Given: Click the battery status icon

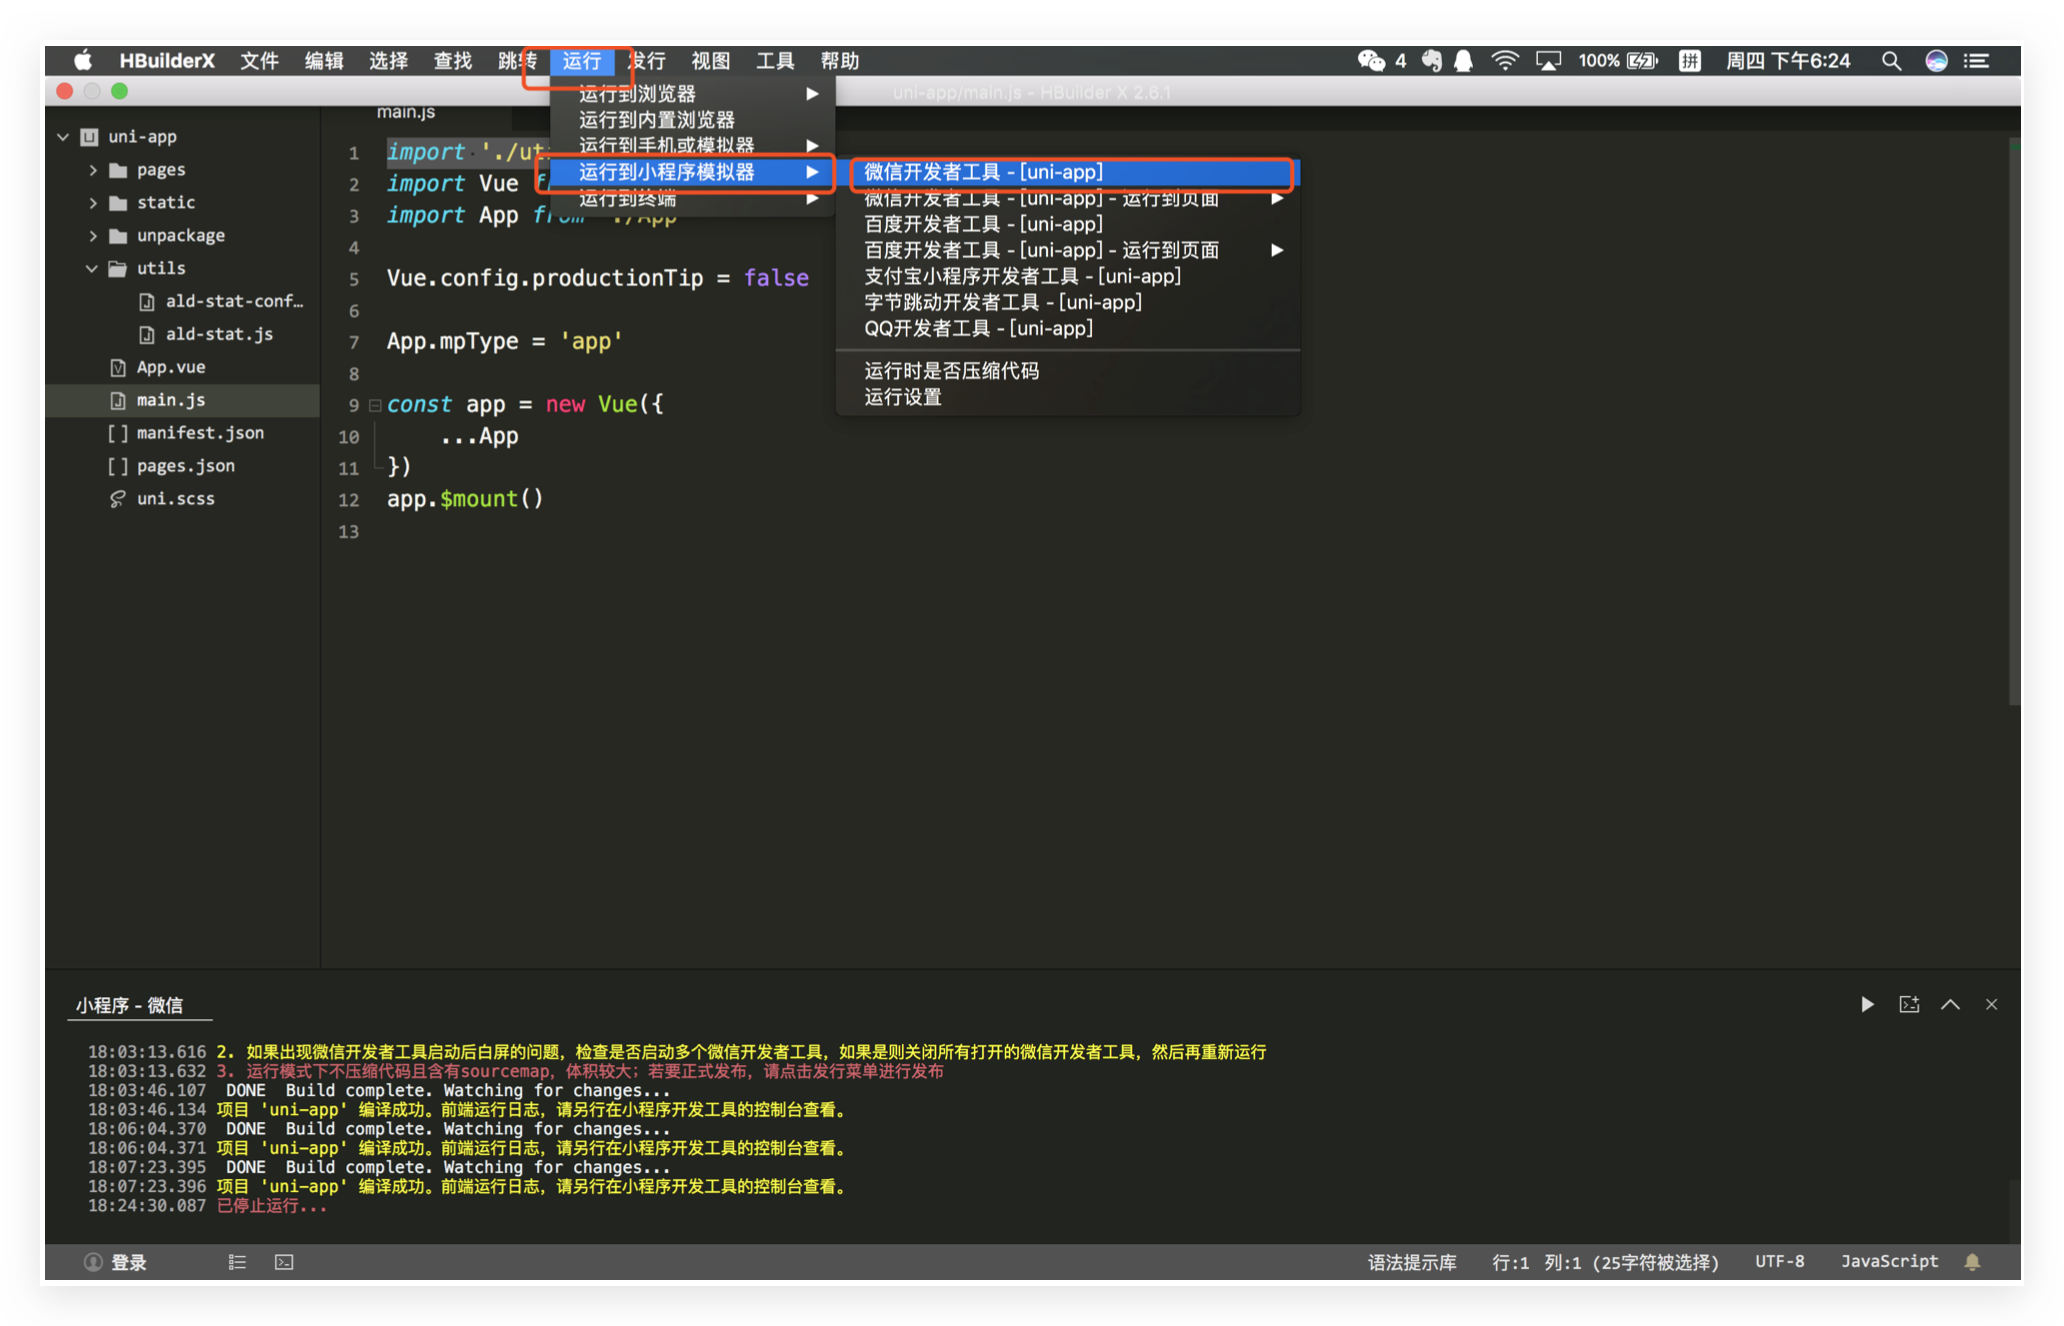Looking at the screenshot, I should click(x=1642, y=61).
